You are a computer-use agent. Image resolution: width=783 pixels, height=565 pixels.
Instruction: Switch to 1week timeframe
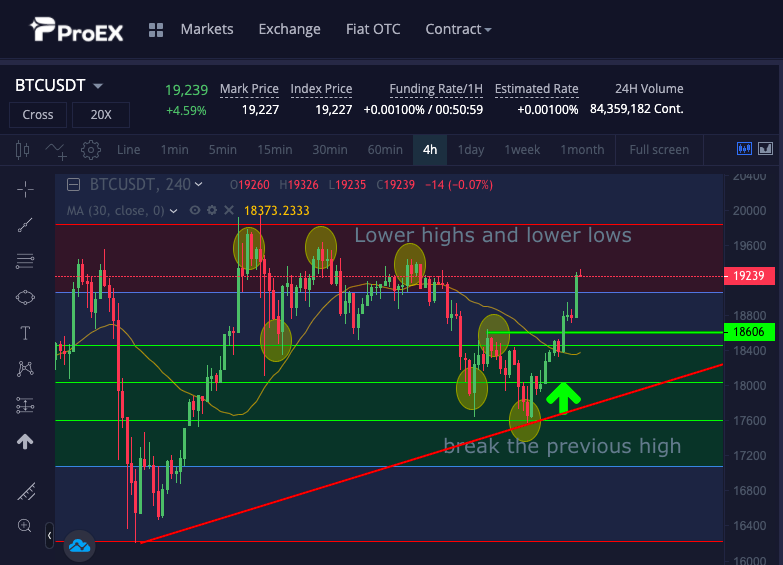[522, 150]
